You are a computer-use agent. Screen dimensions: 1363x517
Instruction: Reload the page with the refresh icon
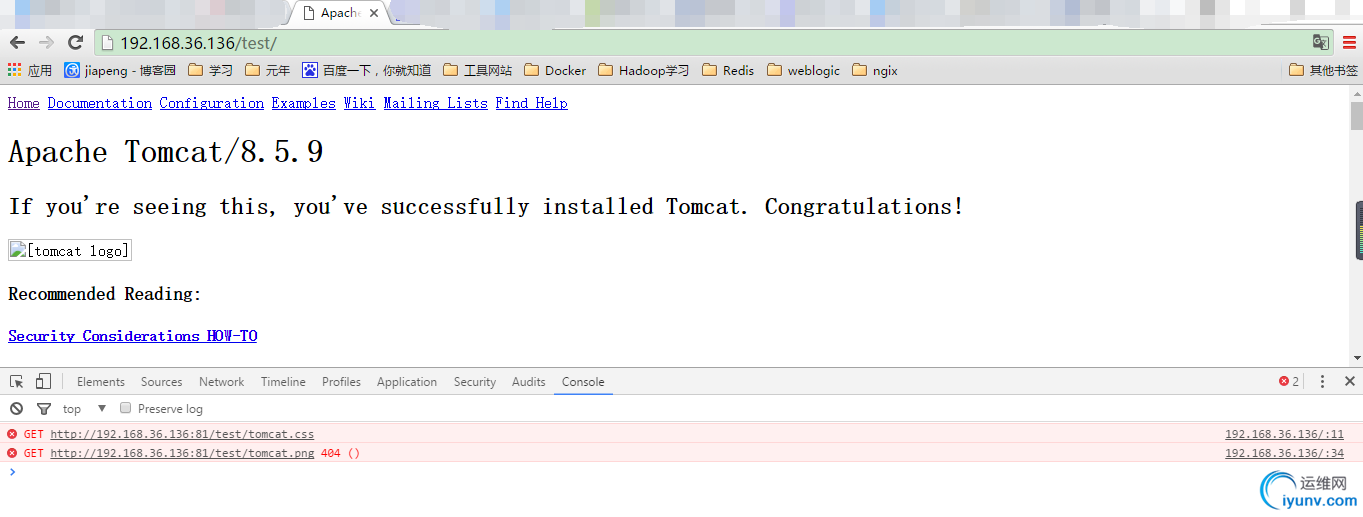pyautogui.click(x=75, y=42)
